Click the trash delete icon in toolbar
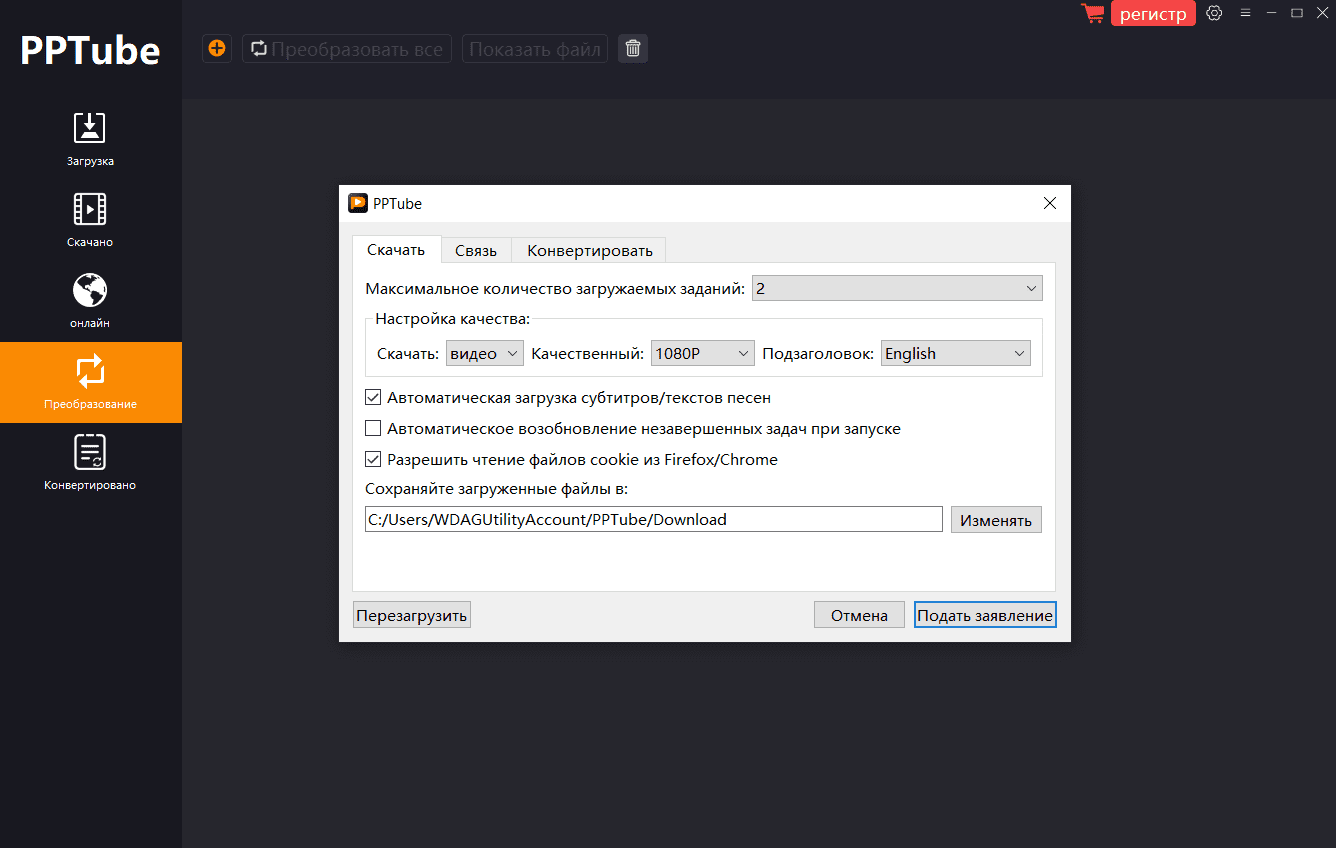 (x=633, y=48)
